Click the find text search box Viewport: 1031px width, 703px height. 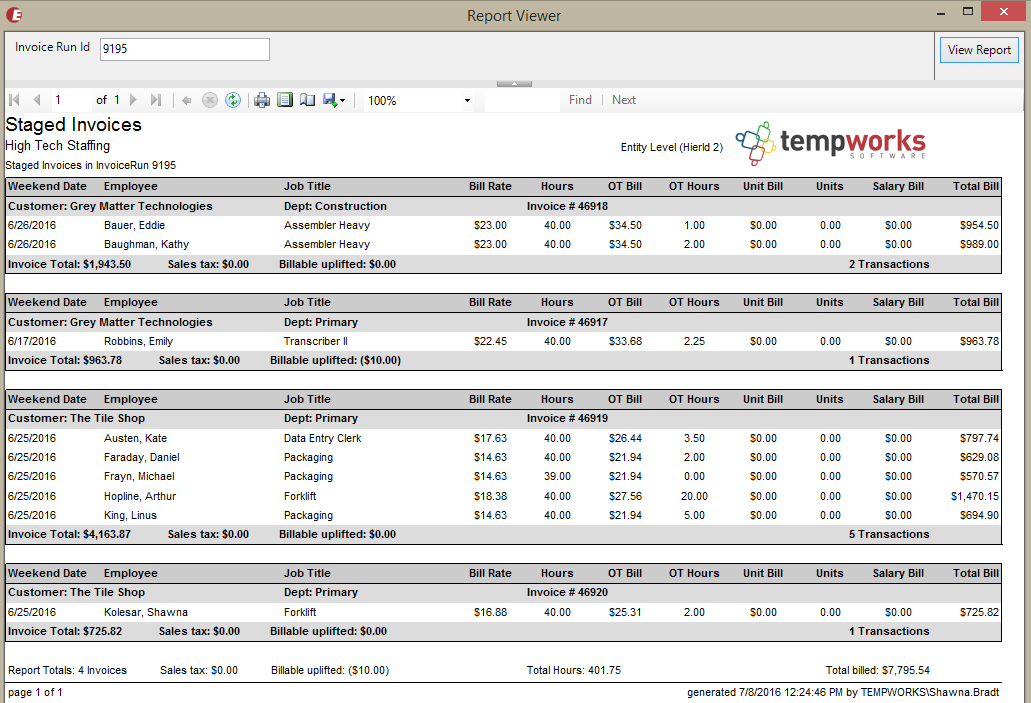coord(522,100)
